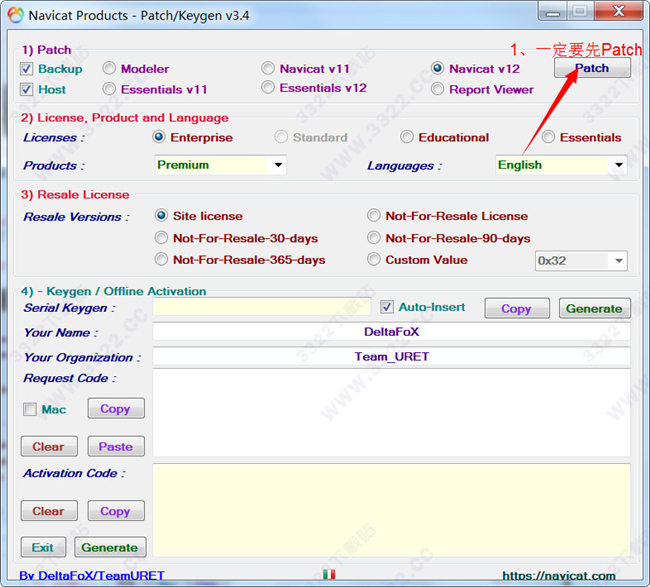Choose the Navicat v11 radio button
650x587 pixels.
coord(268,68)
